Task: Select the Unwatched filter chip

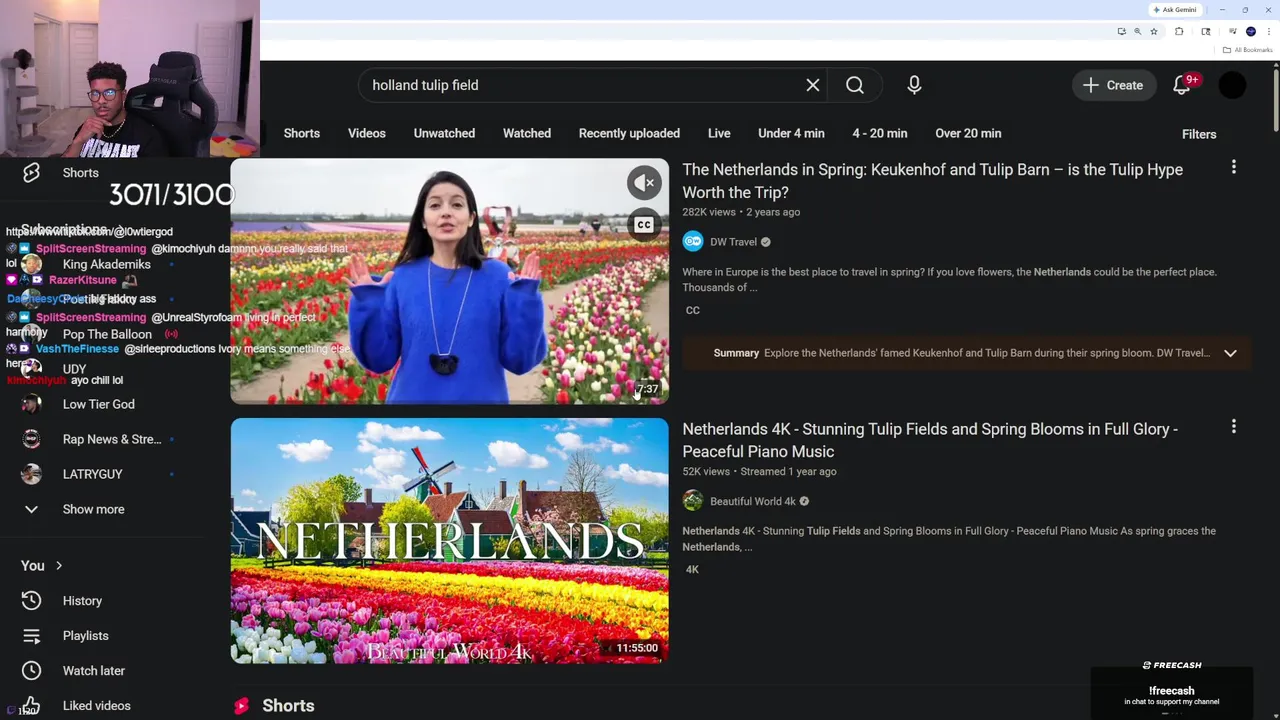Action: pos(444,133)
